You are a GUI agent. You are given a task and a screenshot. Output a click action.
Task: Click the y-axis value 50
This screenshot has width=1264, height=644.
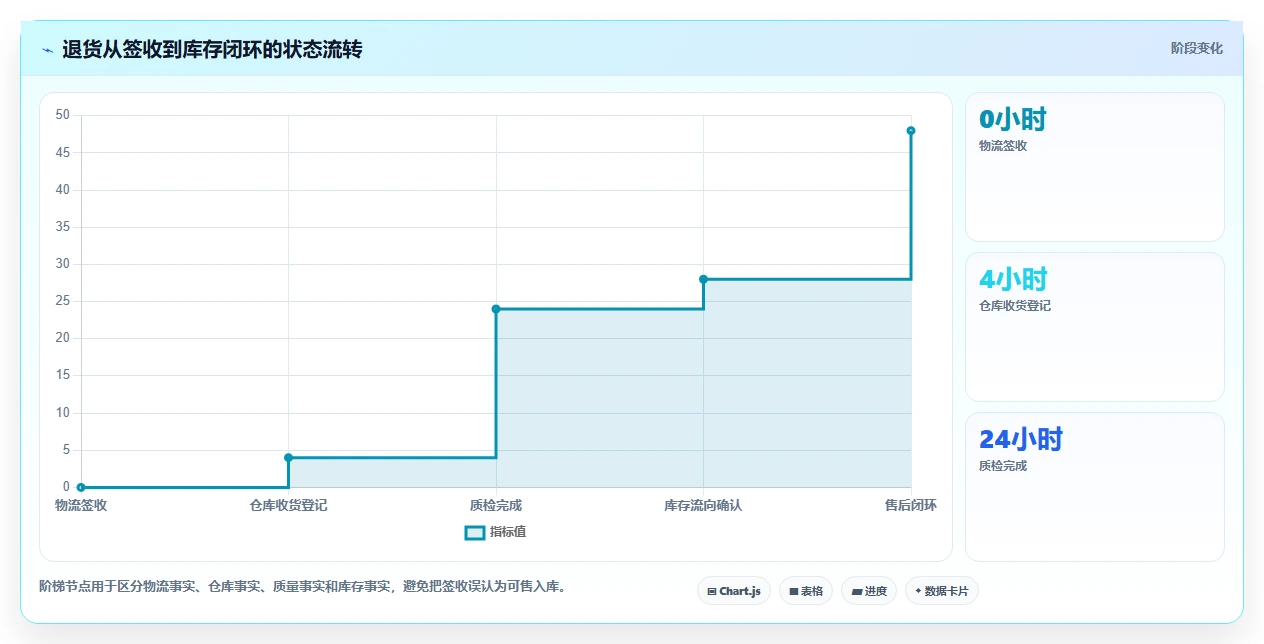click(62, 115)
